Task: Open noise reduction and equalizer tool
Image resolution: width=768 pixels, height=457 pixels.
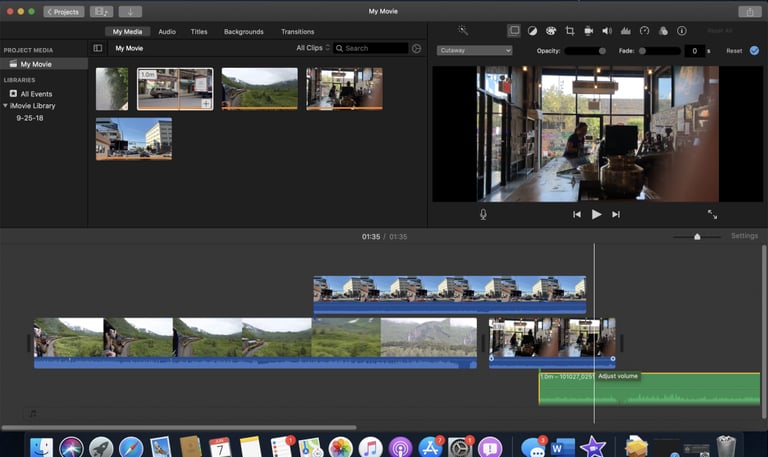Action: [625, 31]
